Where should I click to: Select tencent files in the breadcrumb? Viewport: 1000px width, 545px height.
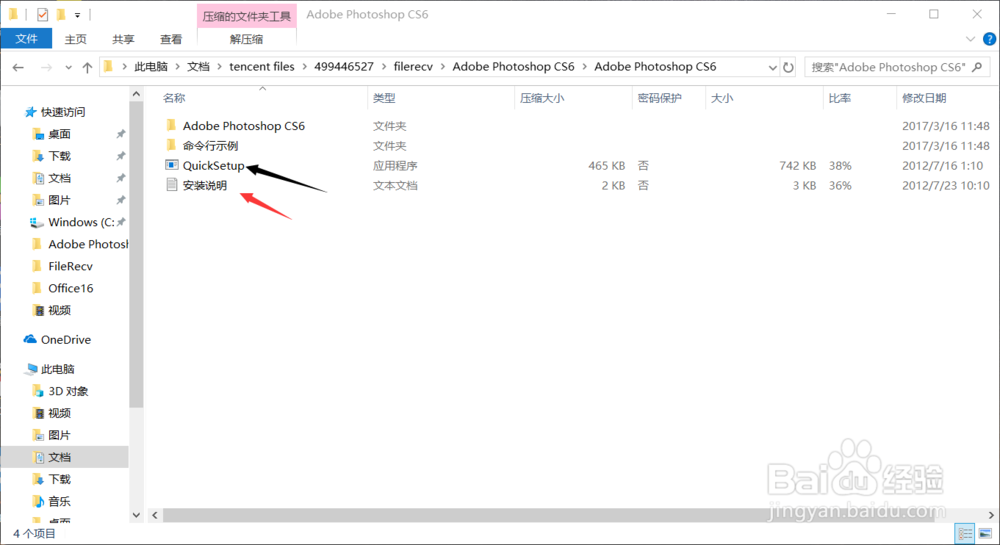[x=261, y=67]
